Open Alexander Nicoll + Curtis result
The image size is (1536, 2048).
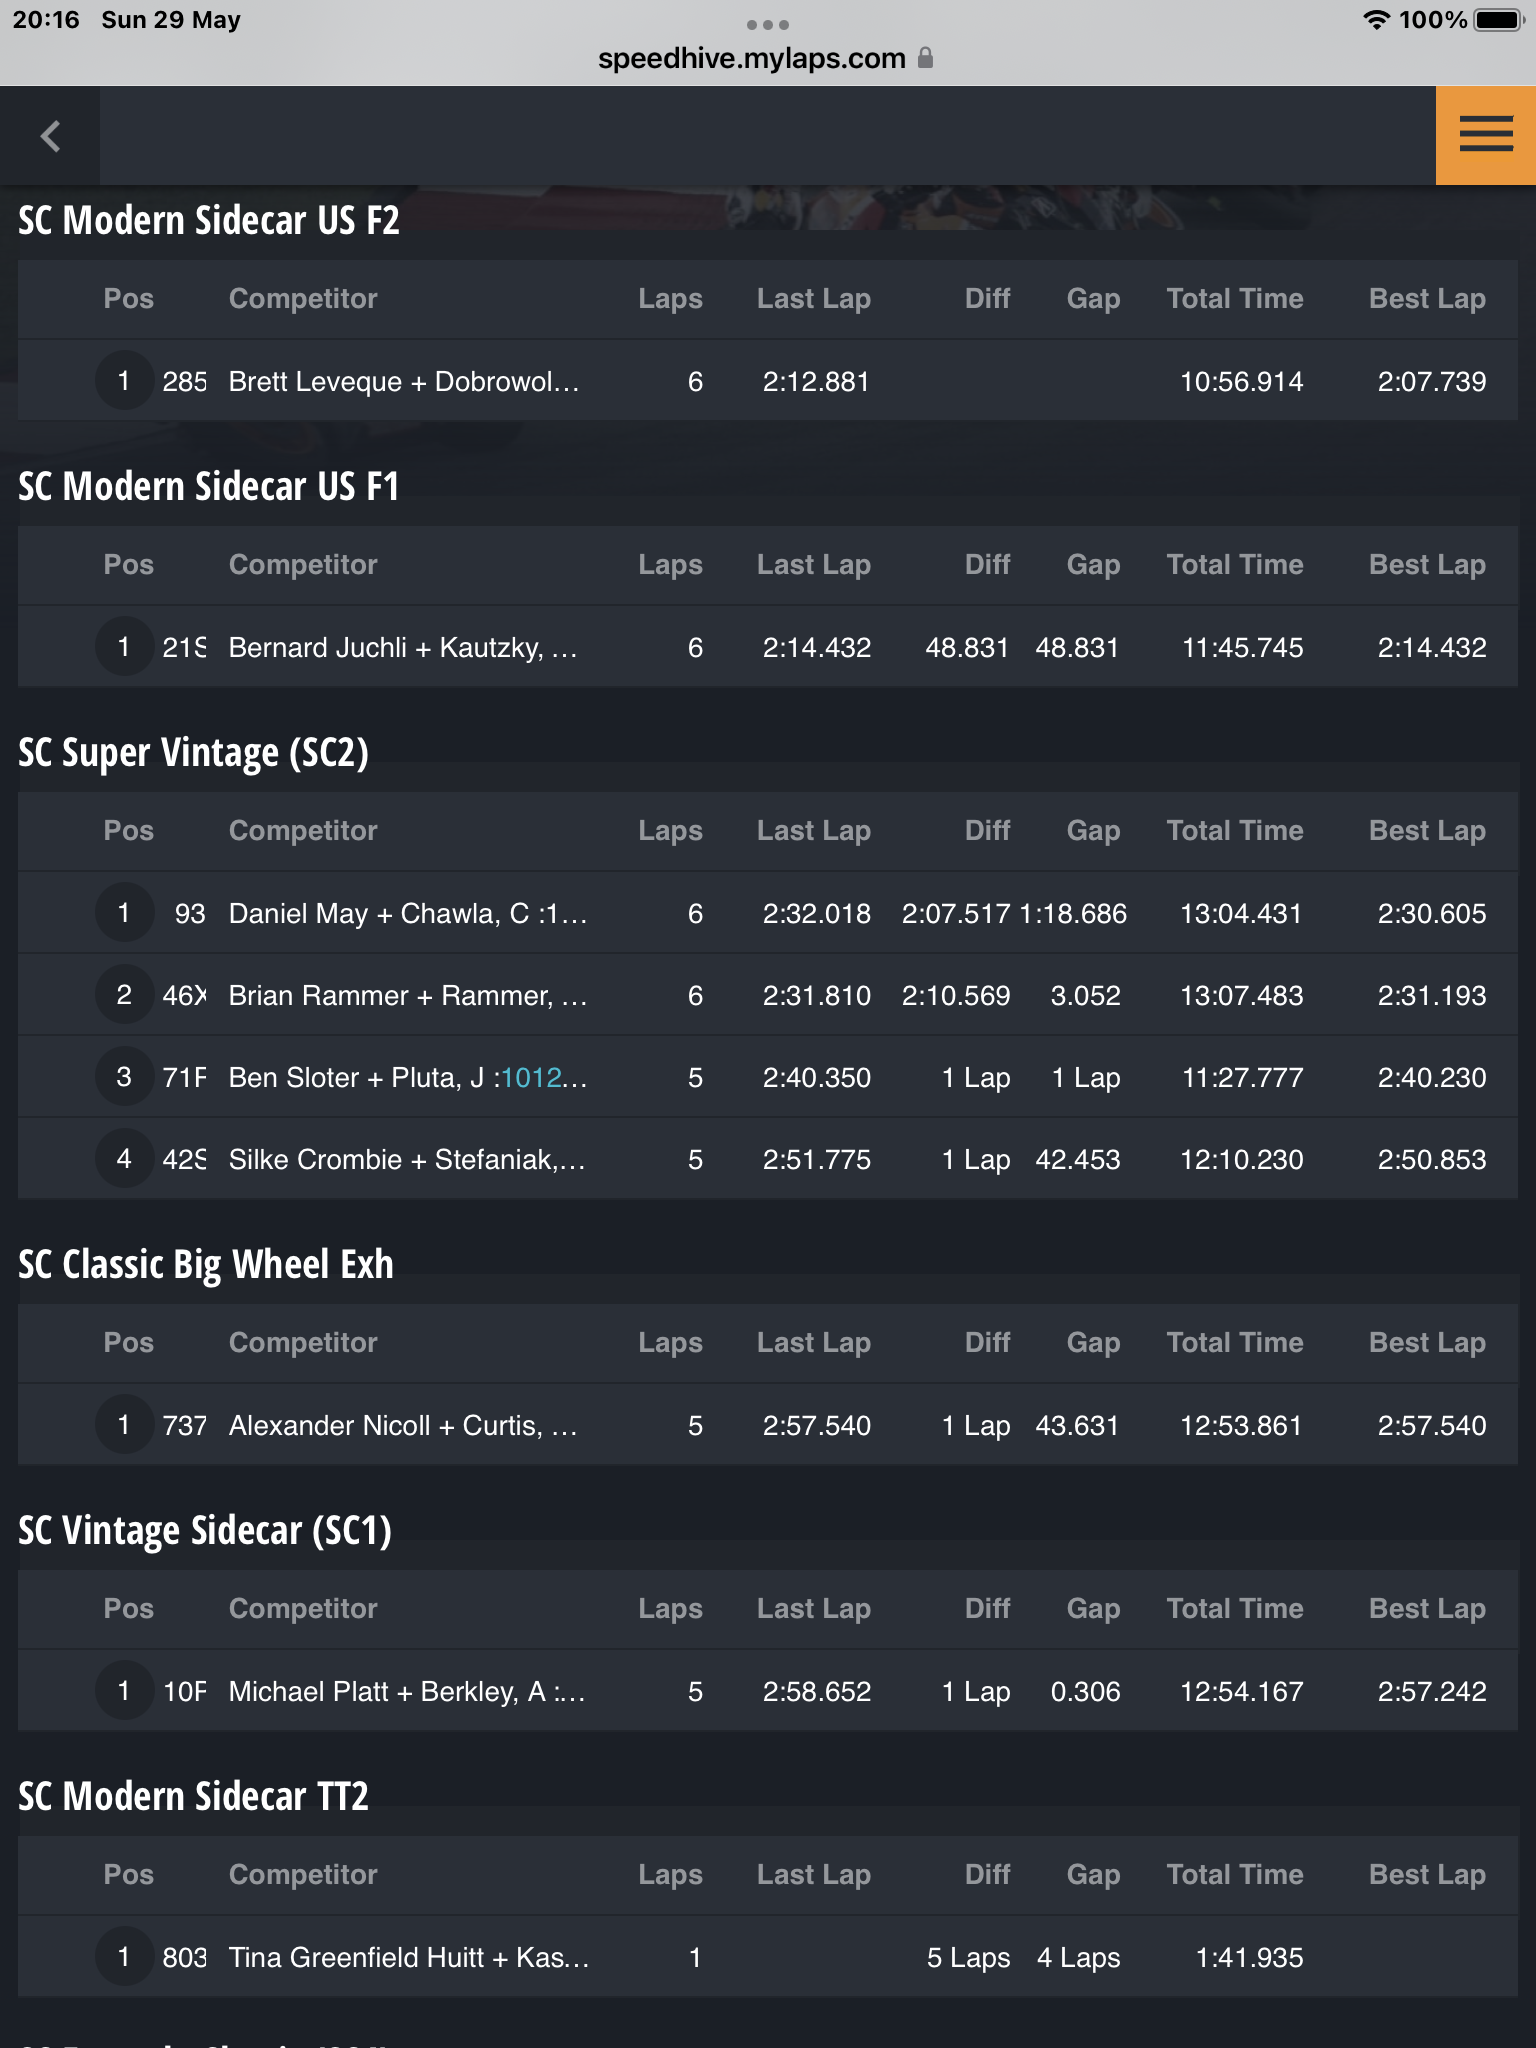pos(768,1425)
